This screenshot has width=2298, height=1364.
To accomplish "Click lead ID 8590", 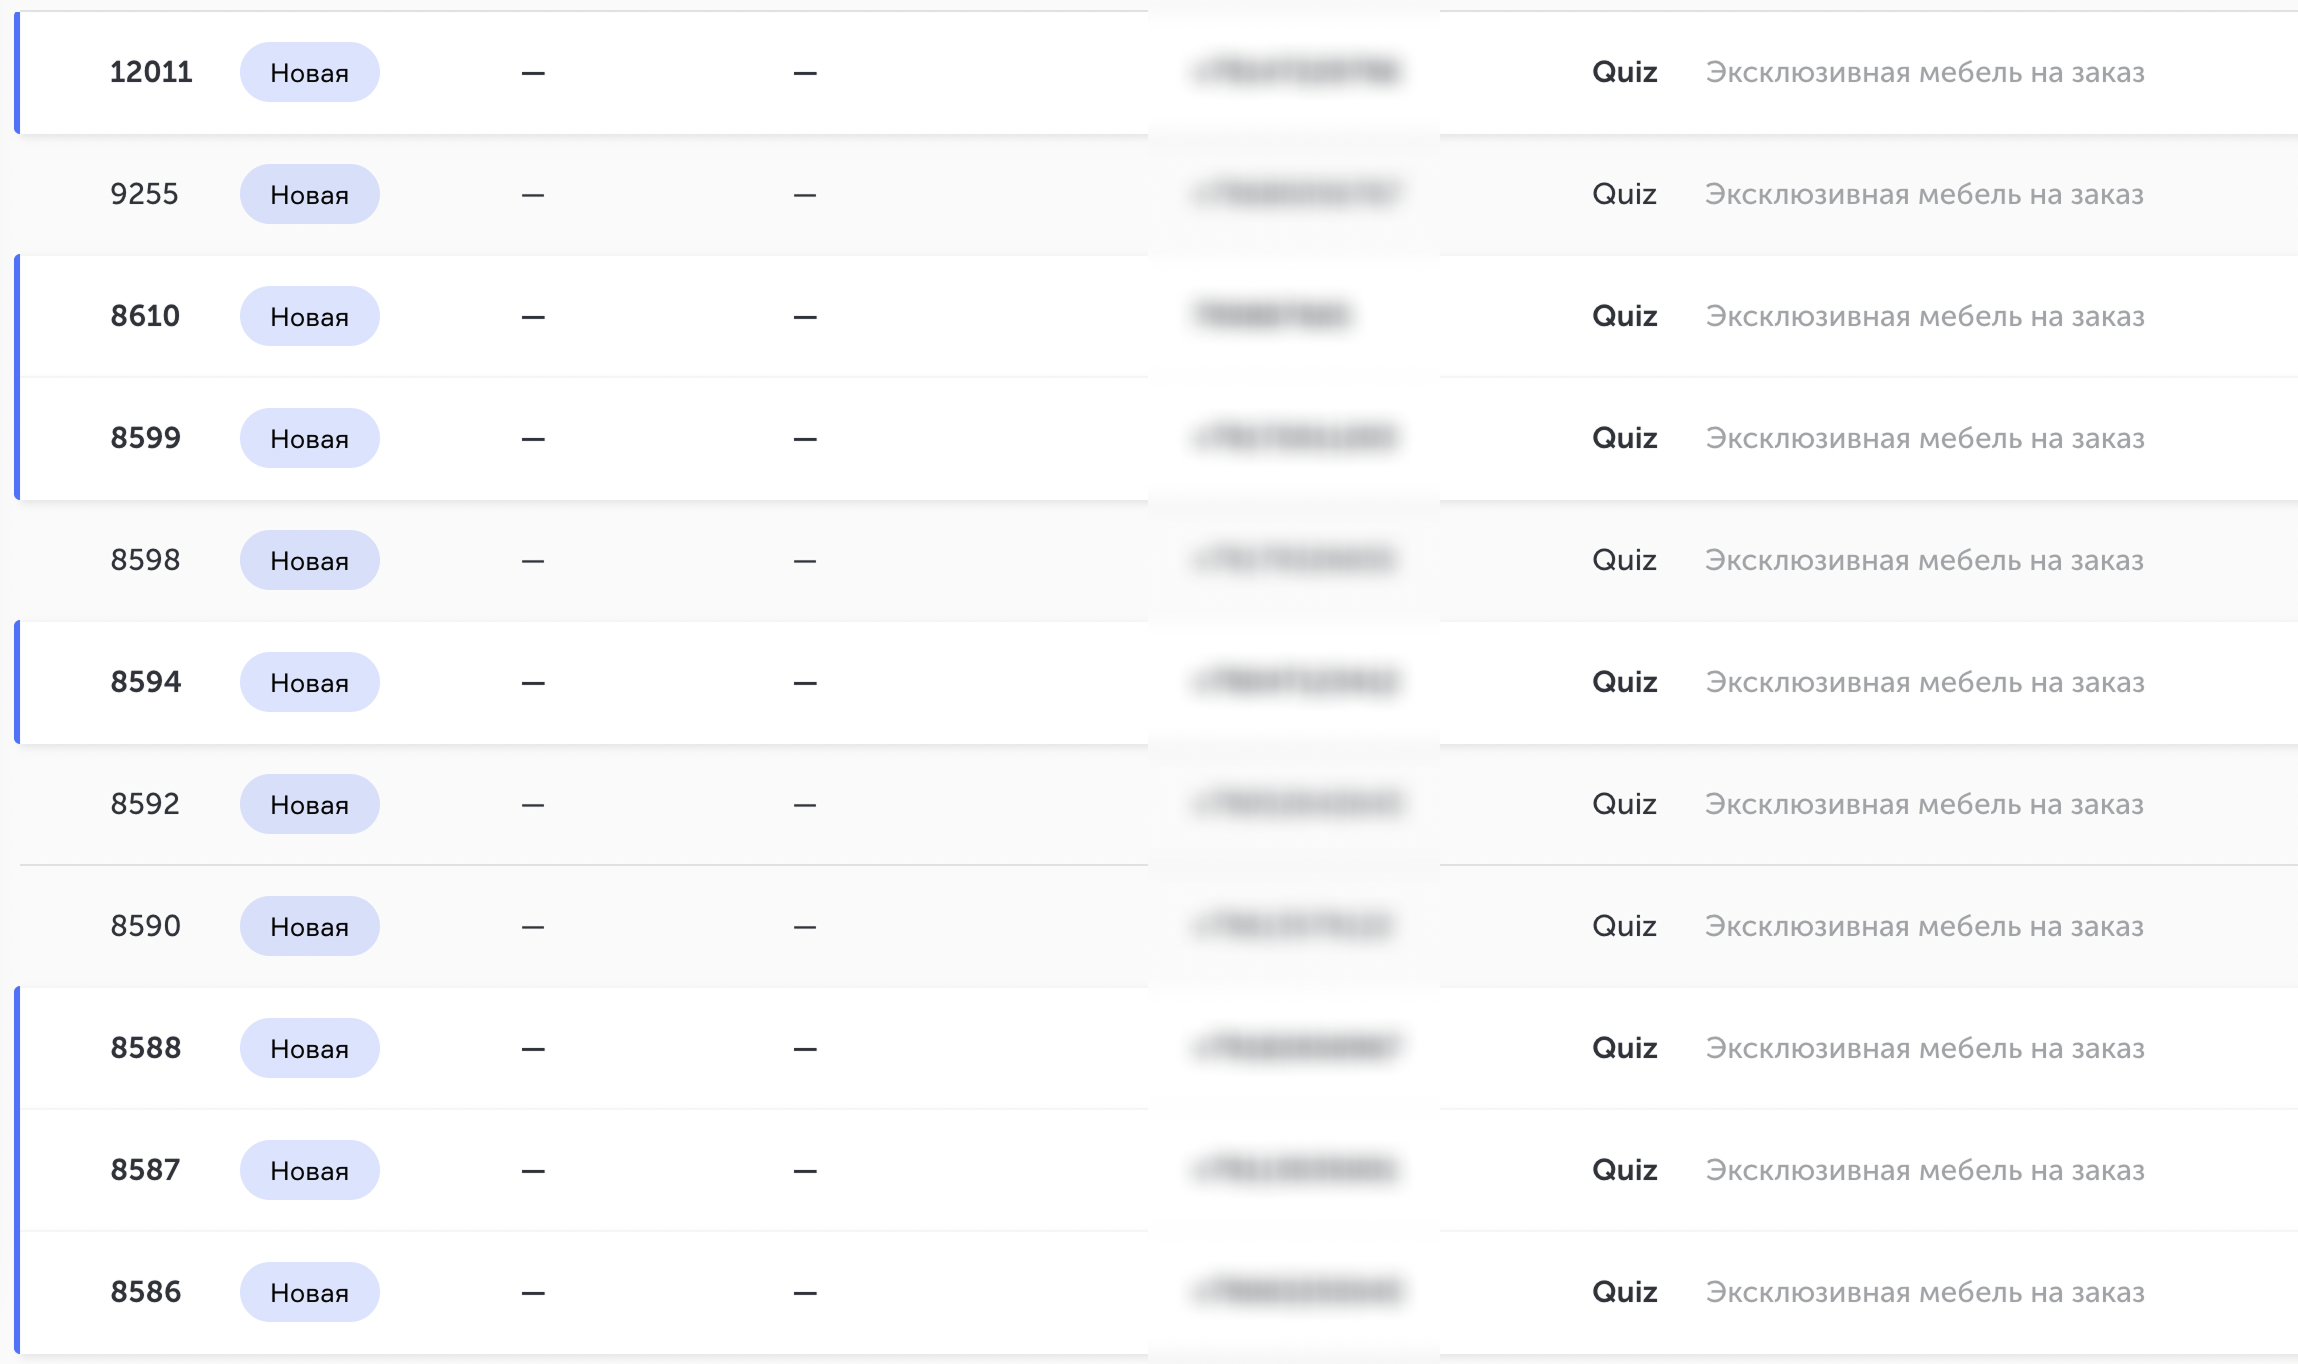I will 146,926.
